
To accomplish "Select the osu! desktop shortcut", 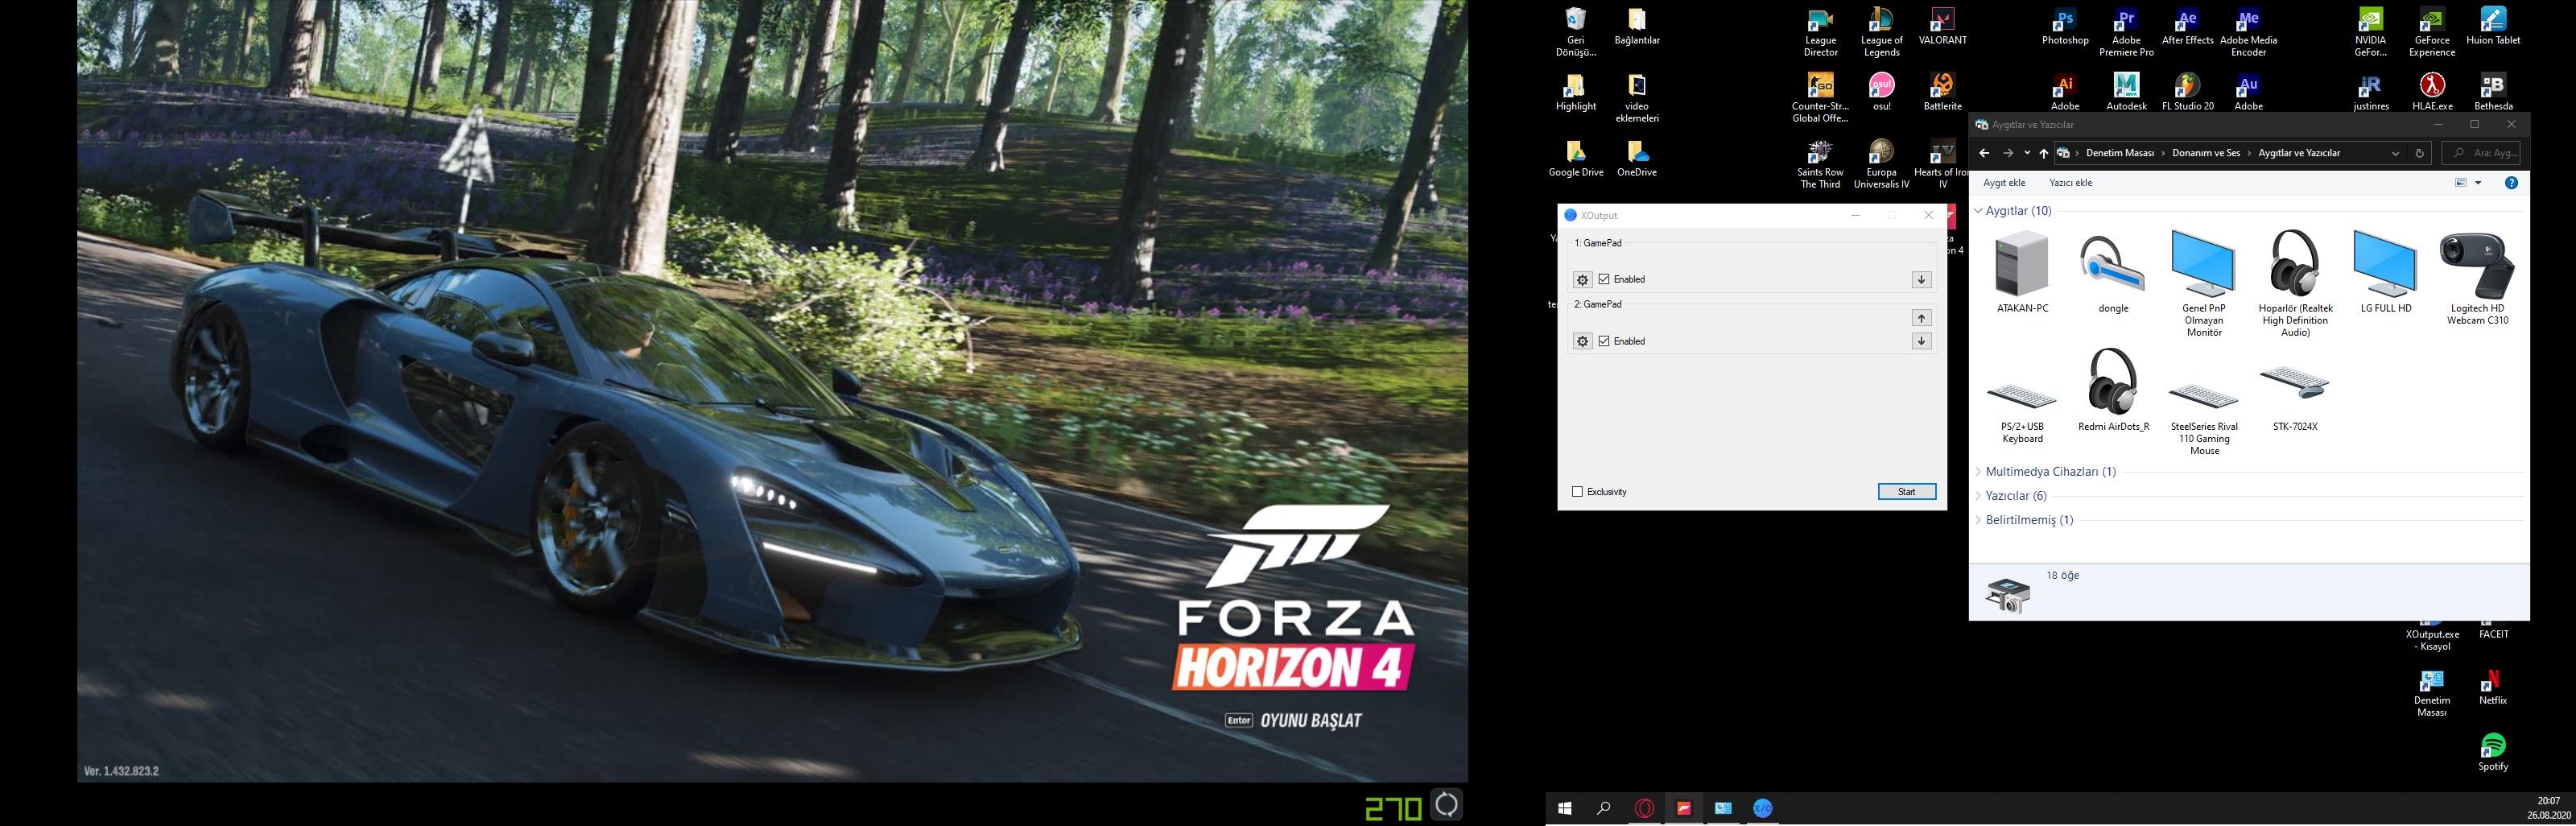I will pos(1881,92).
